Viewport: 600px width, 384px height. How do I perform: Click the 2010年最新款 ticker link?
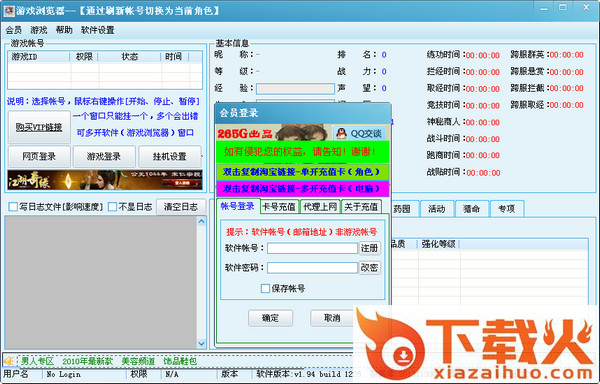point(88,361)
